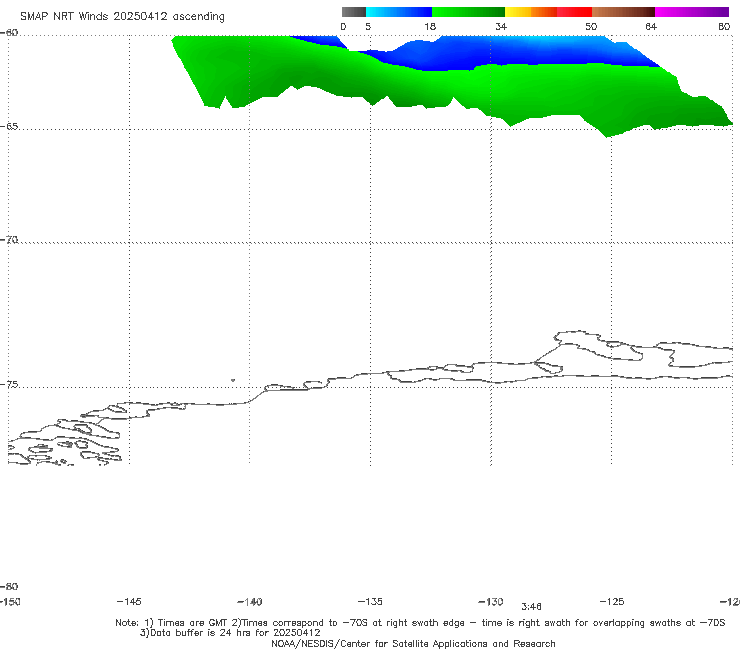Screen dimensions: 740x650
Task: Click the color bar label '34'
Action: pyautogui.click(x=501, y=27)
